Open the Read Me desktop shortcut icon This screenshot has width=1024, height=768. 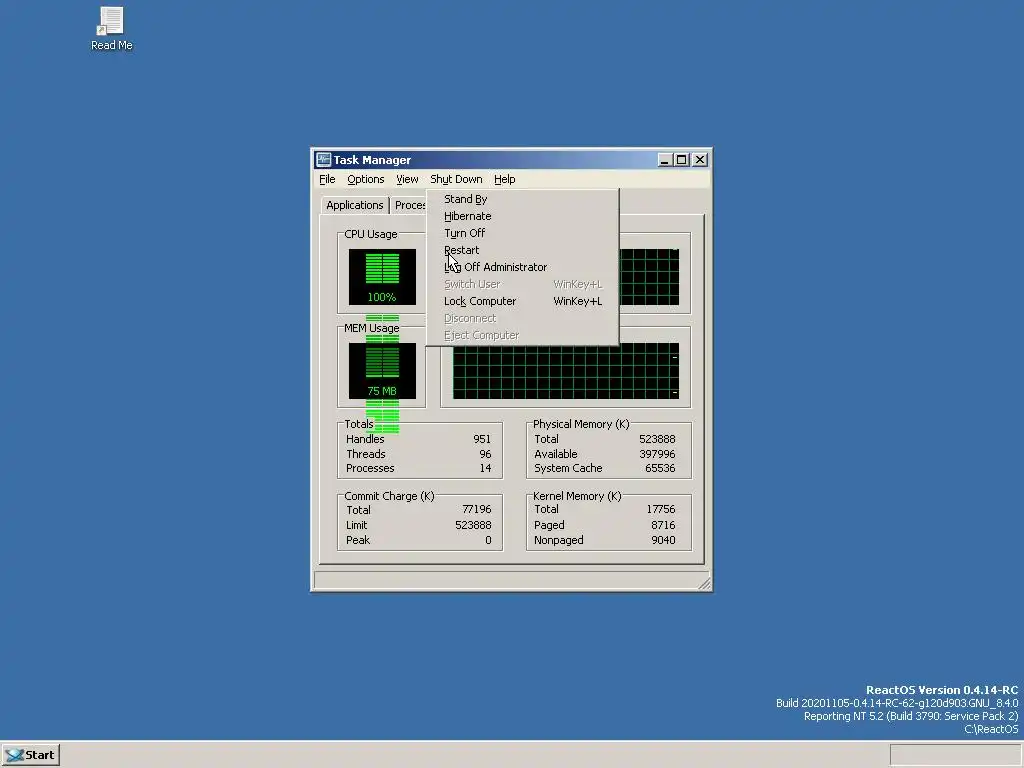[x=111, y=29]
